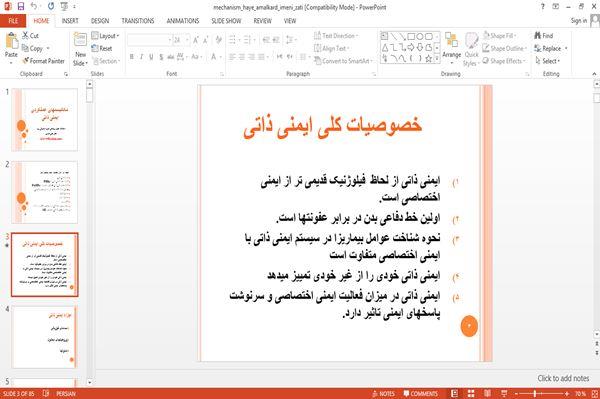Adjust the zoom slider handle
This screenshot has width=600, height=399.
point(535,393)
